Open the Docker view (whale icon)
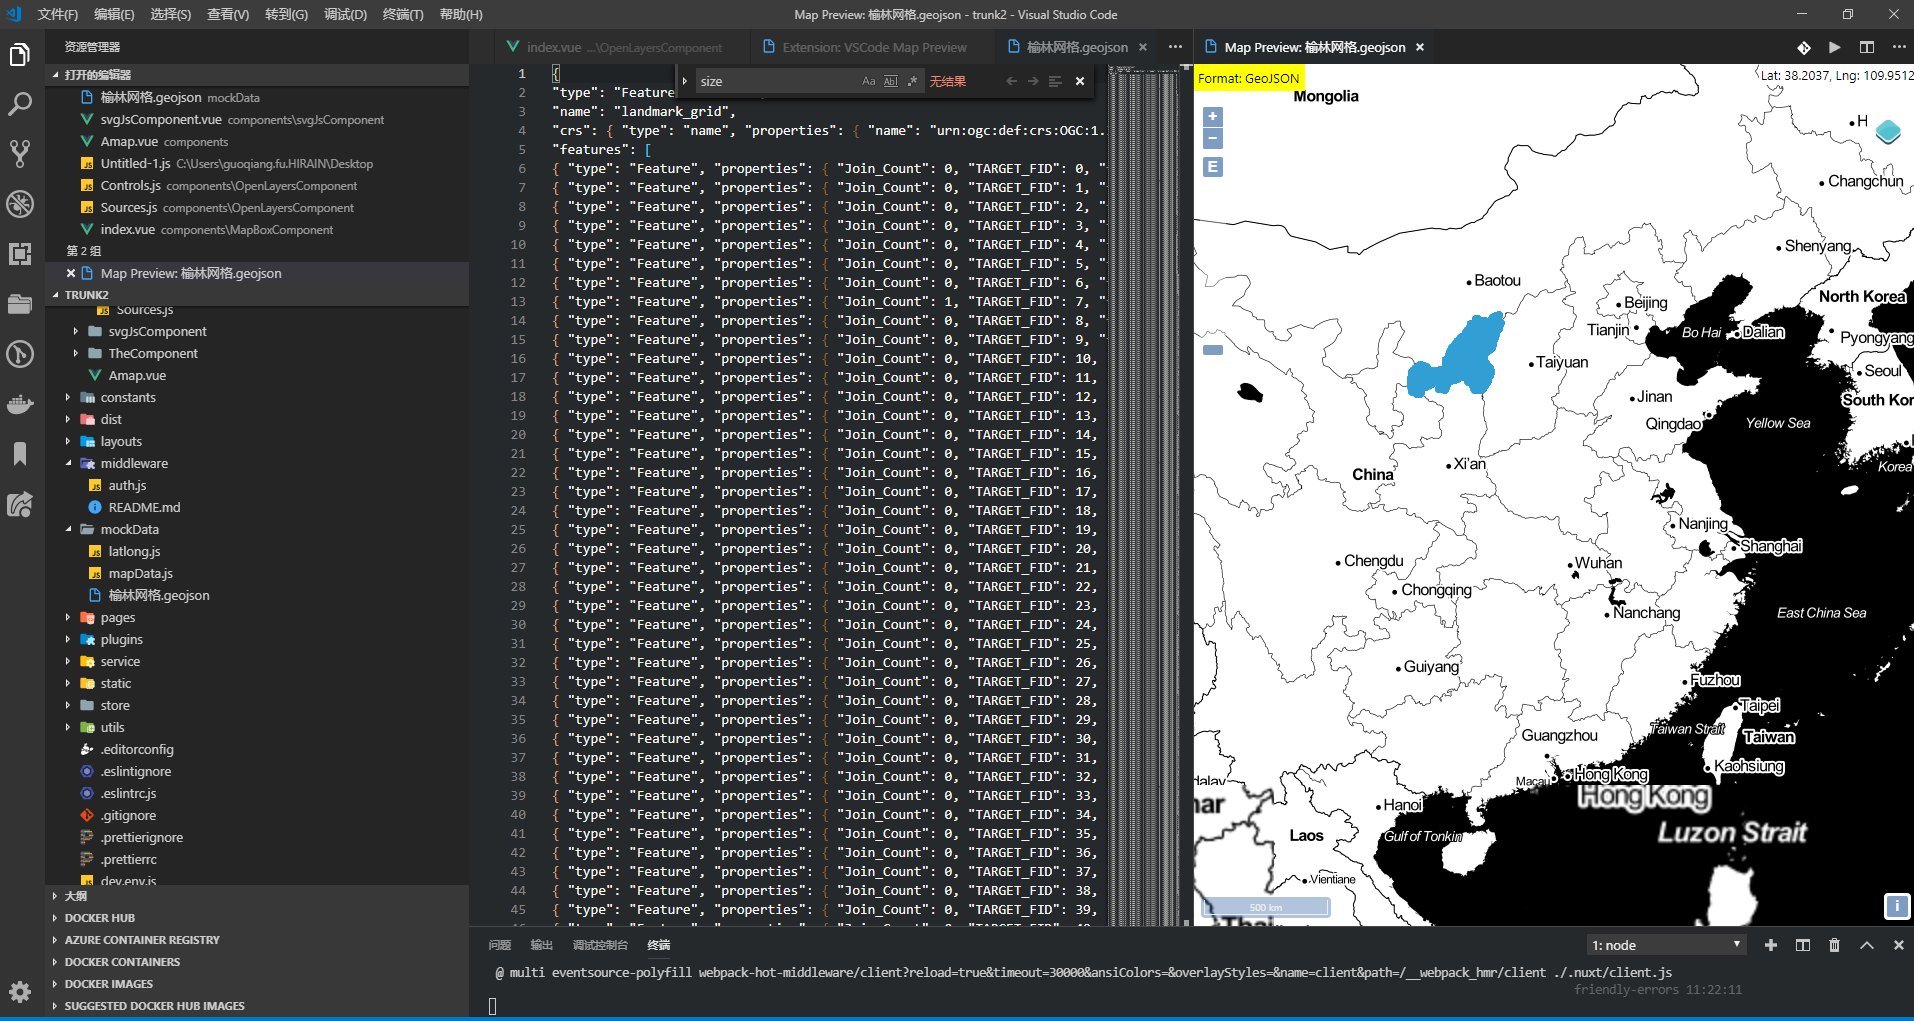Image resolution: width=1914 pixels, height=1021 pixels. (20, 404)
